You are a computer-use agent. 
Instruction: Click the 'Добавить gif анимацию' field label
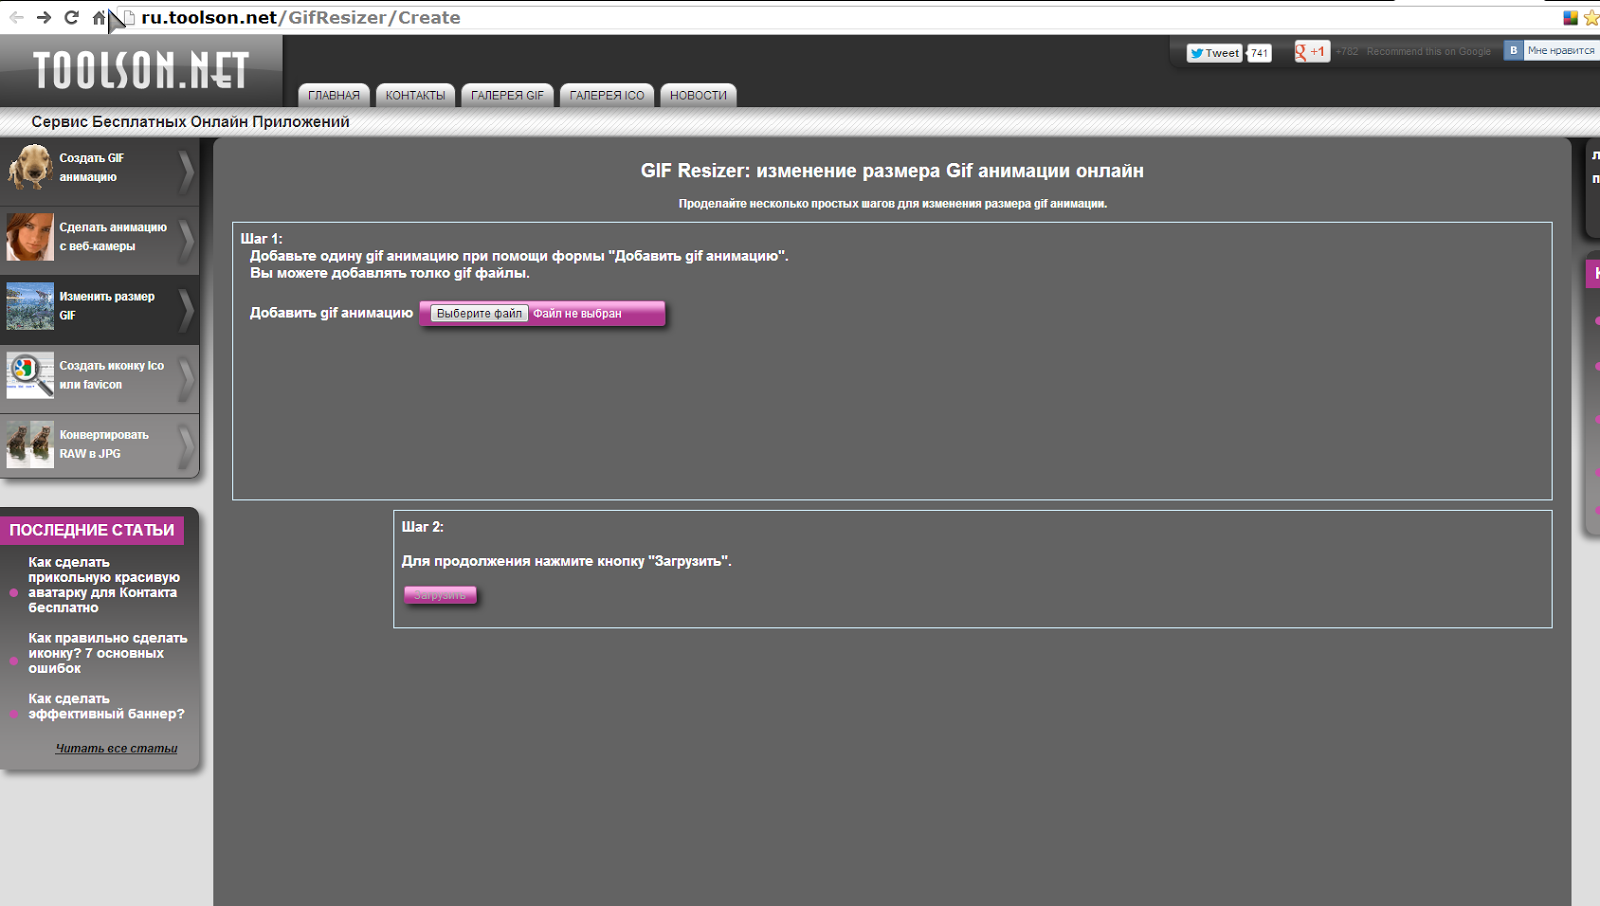331,313
